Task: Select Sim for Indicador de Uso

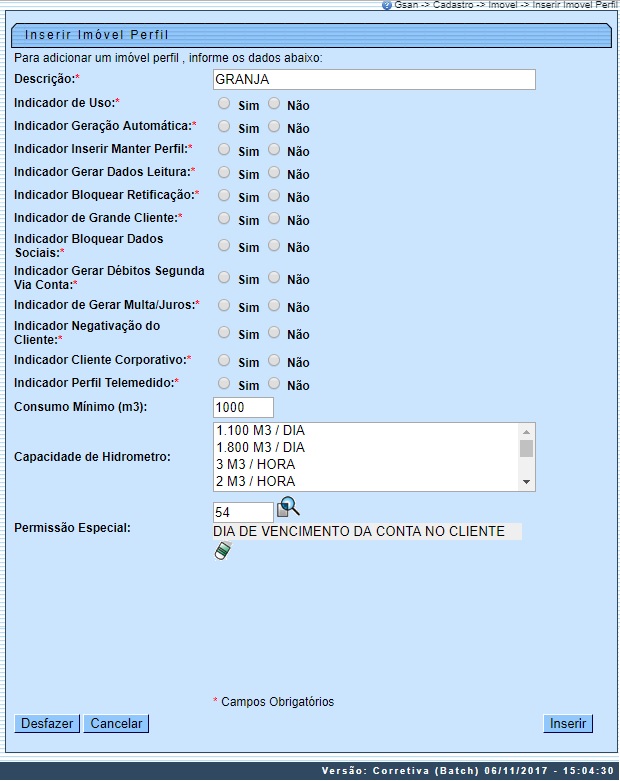Action: pos(224,103)
